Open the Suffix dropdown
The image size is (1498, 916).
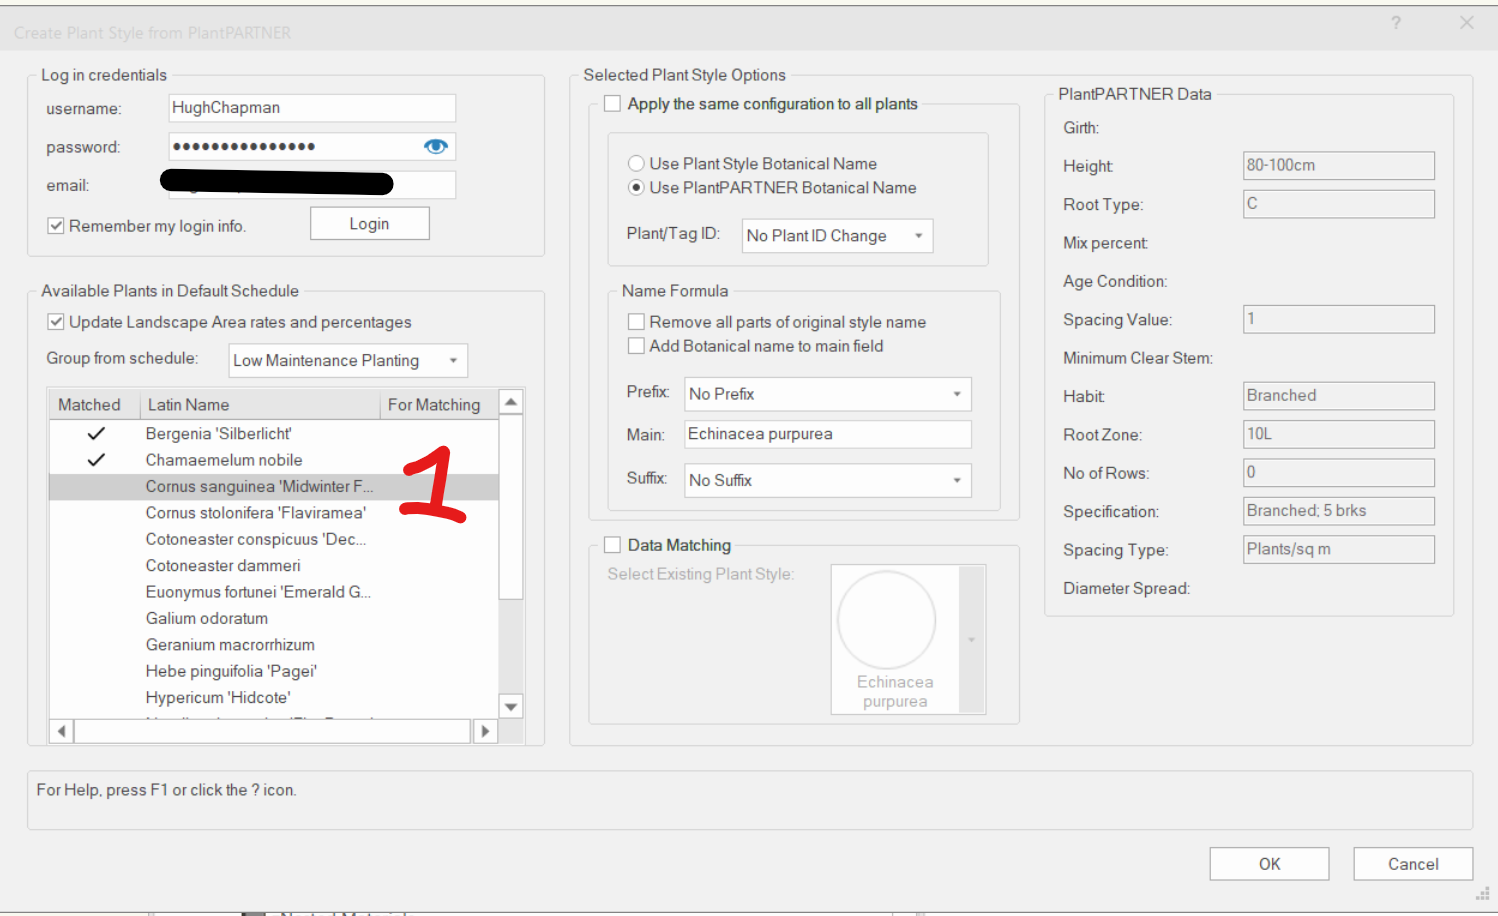pyautogui.click(x=827, y=480)
